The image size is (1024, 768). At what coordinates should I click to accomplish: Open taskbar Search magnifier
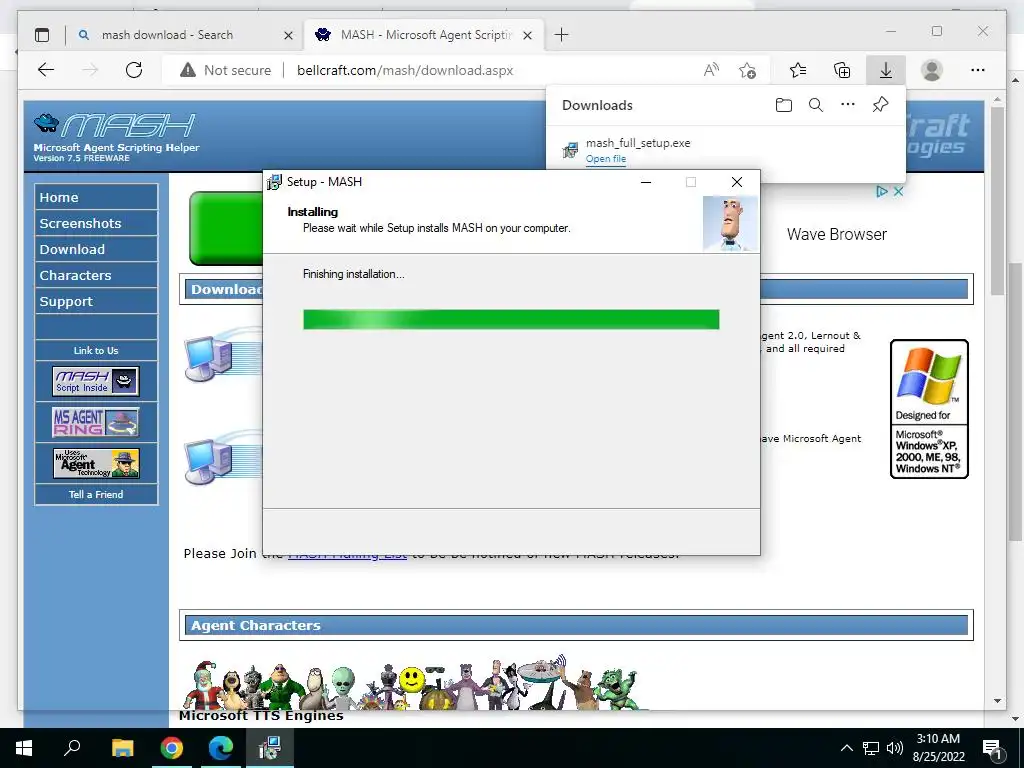[x=72, y=748]
